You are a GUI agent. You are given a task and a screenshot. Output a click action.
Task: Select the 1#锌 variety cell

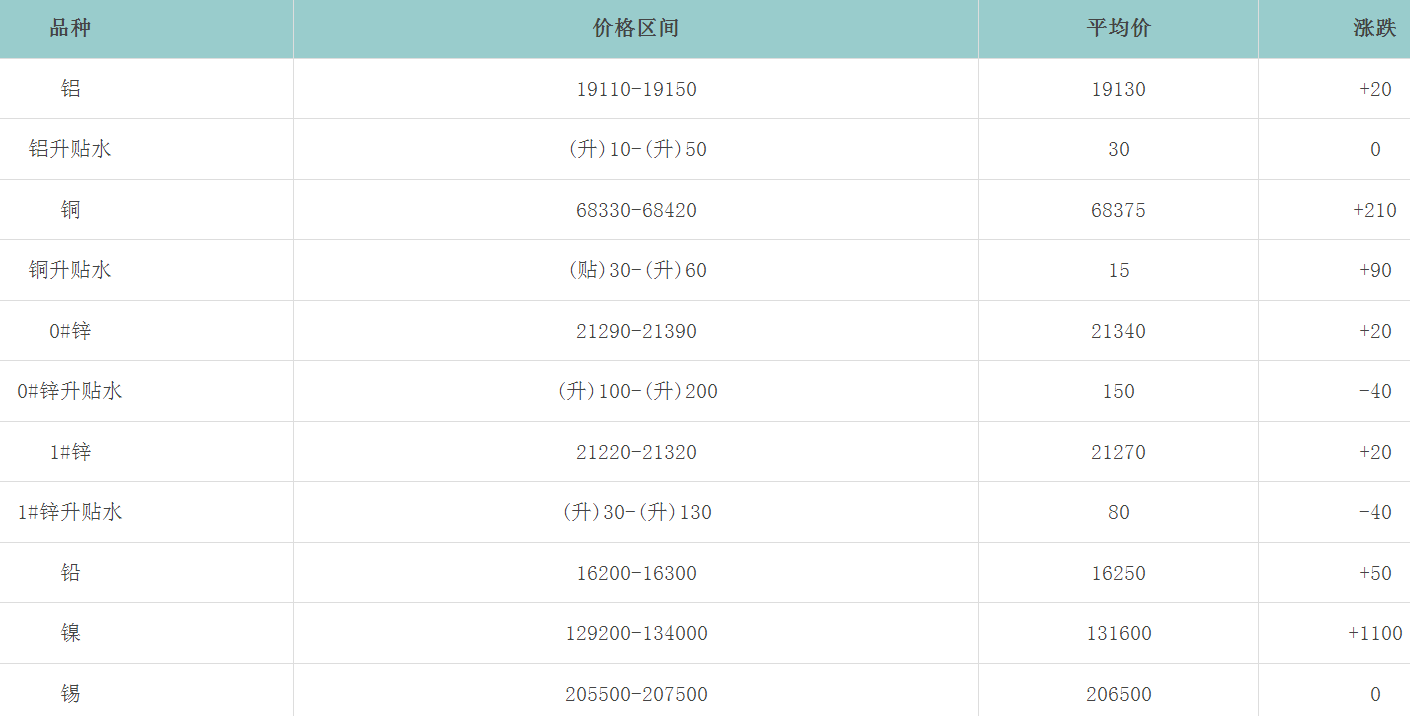pos(70,452)
